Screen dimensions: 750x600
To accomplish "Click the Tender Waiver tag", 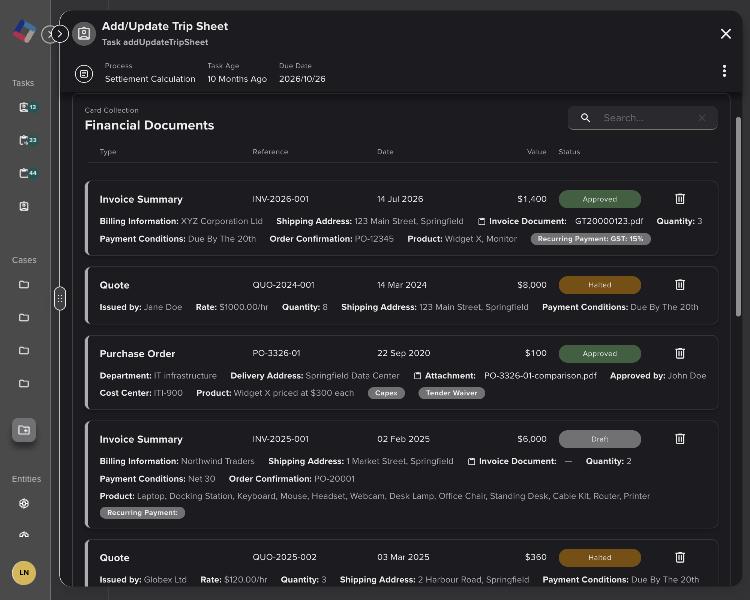I will tap(451, 393).
